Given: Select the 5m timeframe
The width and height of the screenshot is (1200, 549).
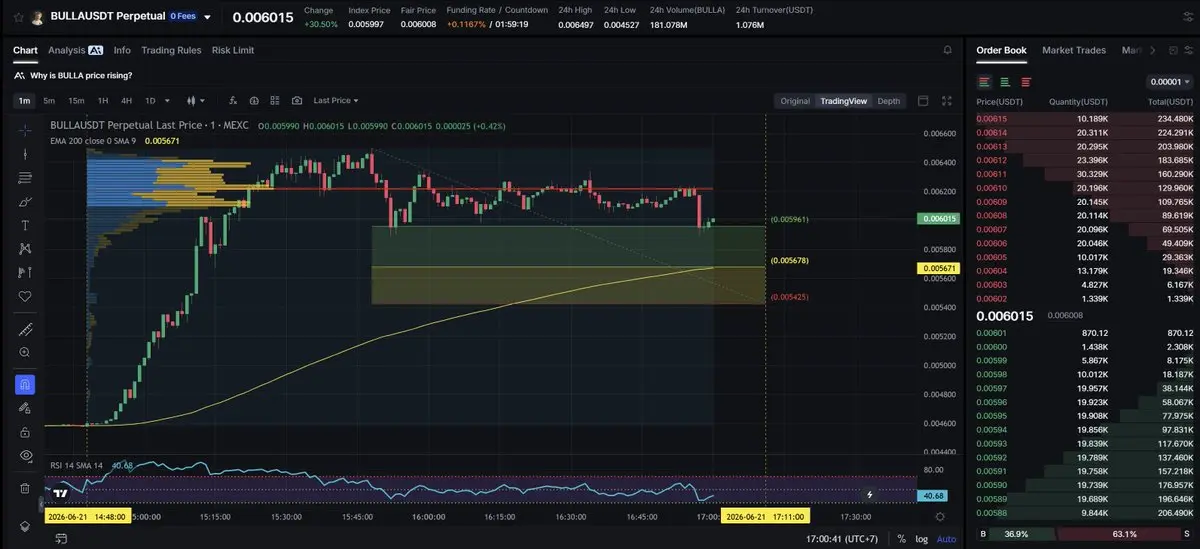Looking at the screenshot, I should [49, 101].
